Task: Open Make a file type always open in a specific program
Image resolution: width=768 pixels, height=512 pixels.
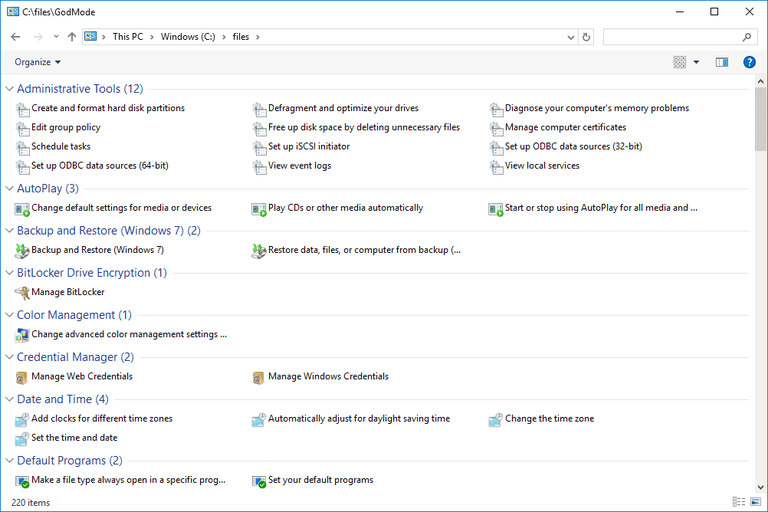Action: point(128,480)
